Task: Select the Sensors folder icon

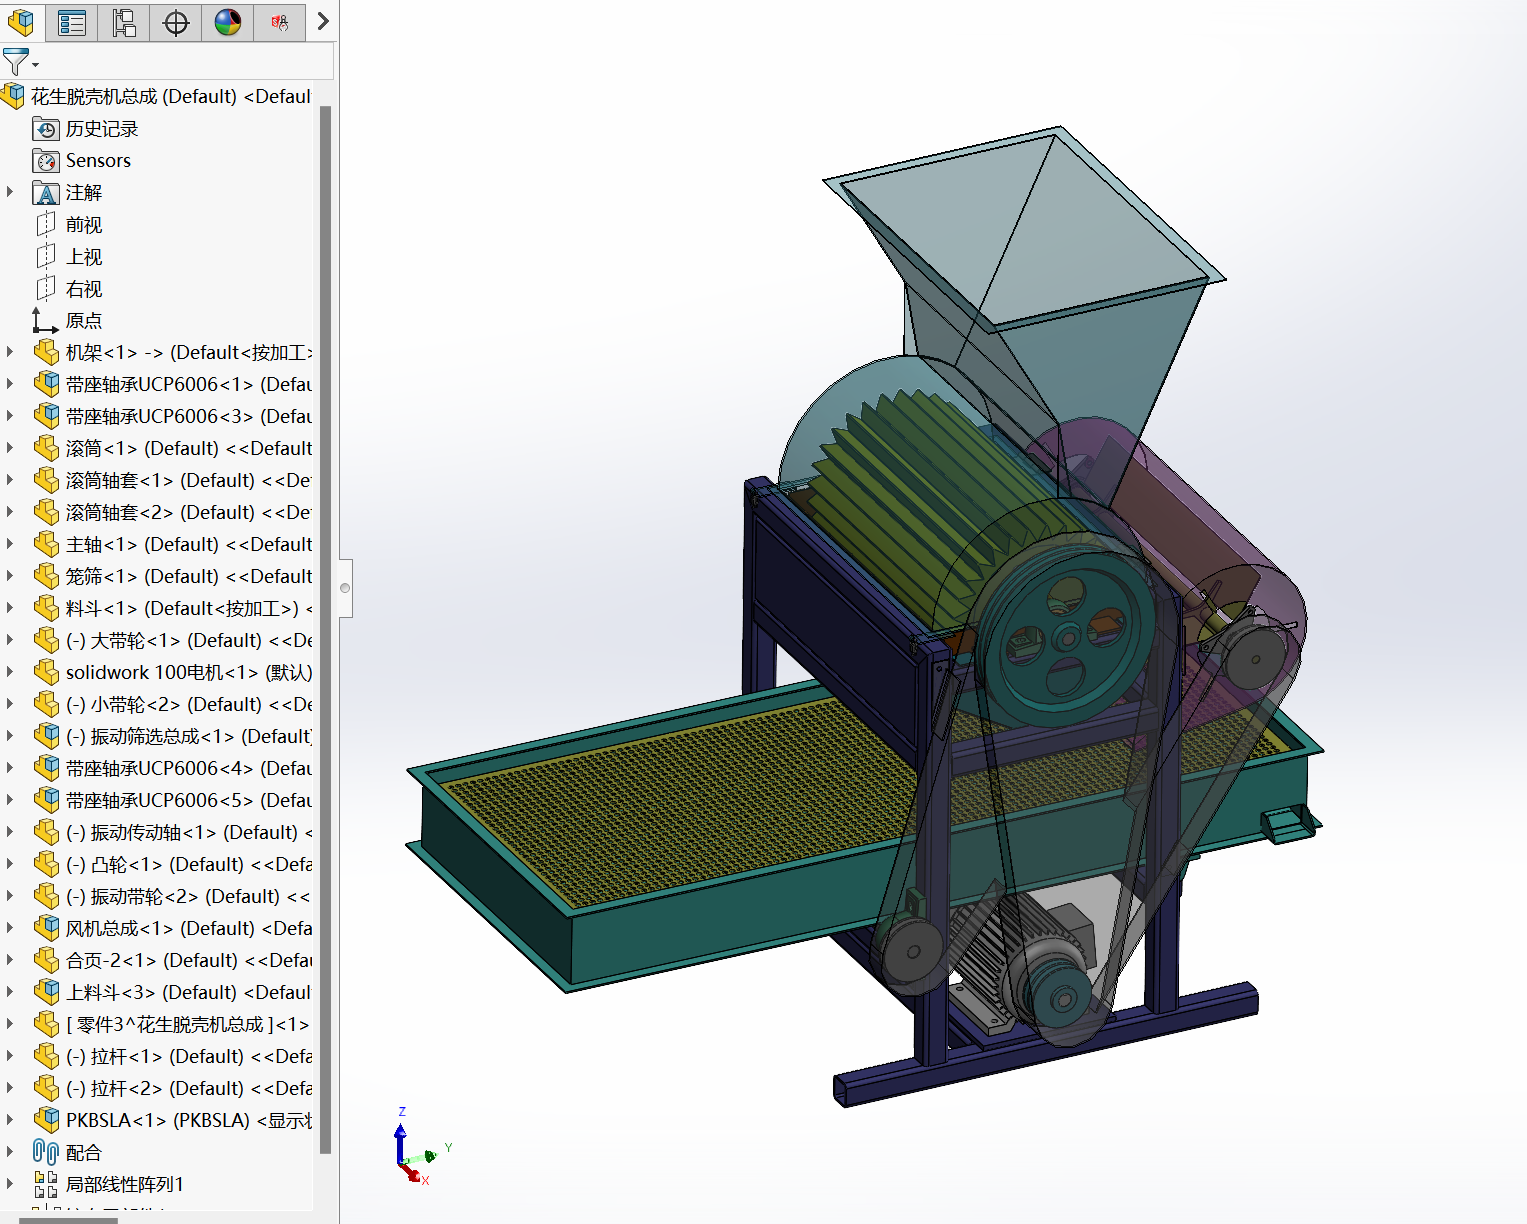Action: tap(46, 161)
